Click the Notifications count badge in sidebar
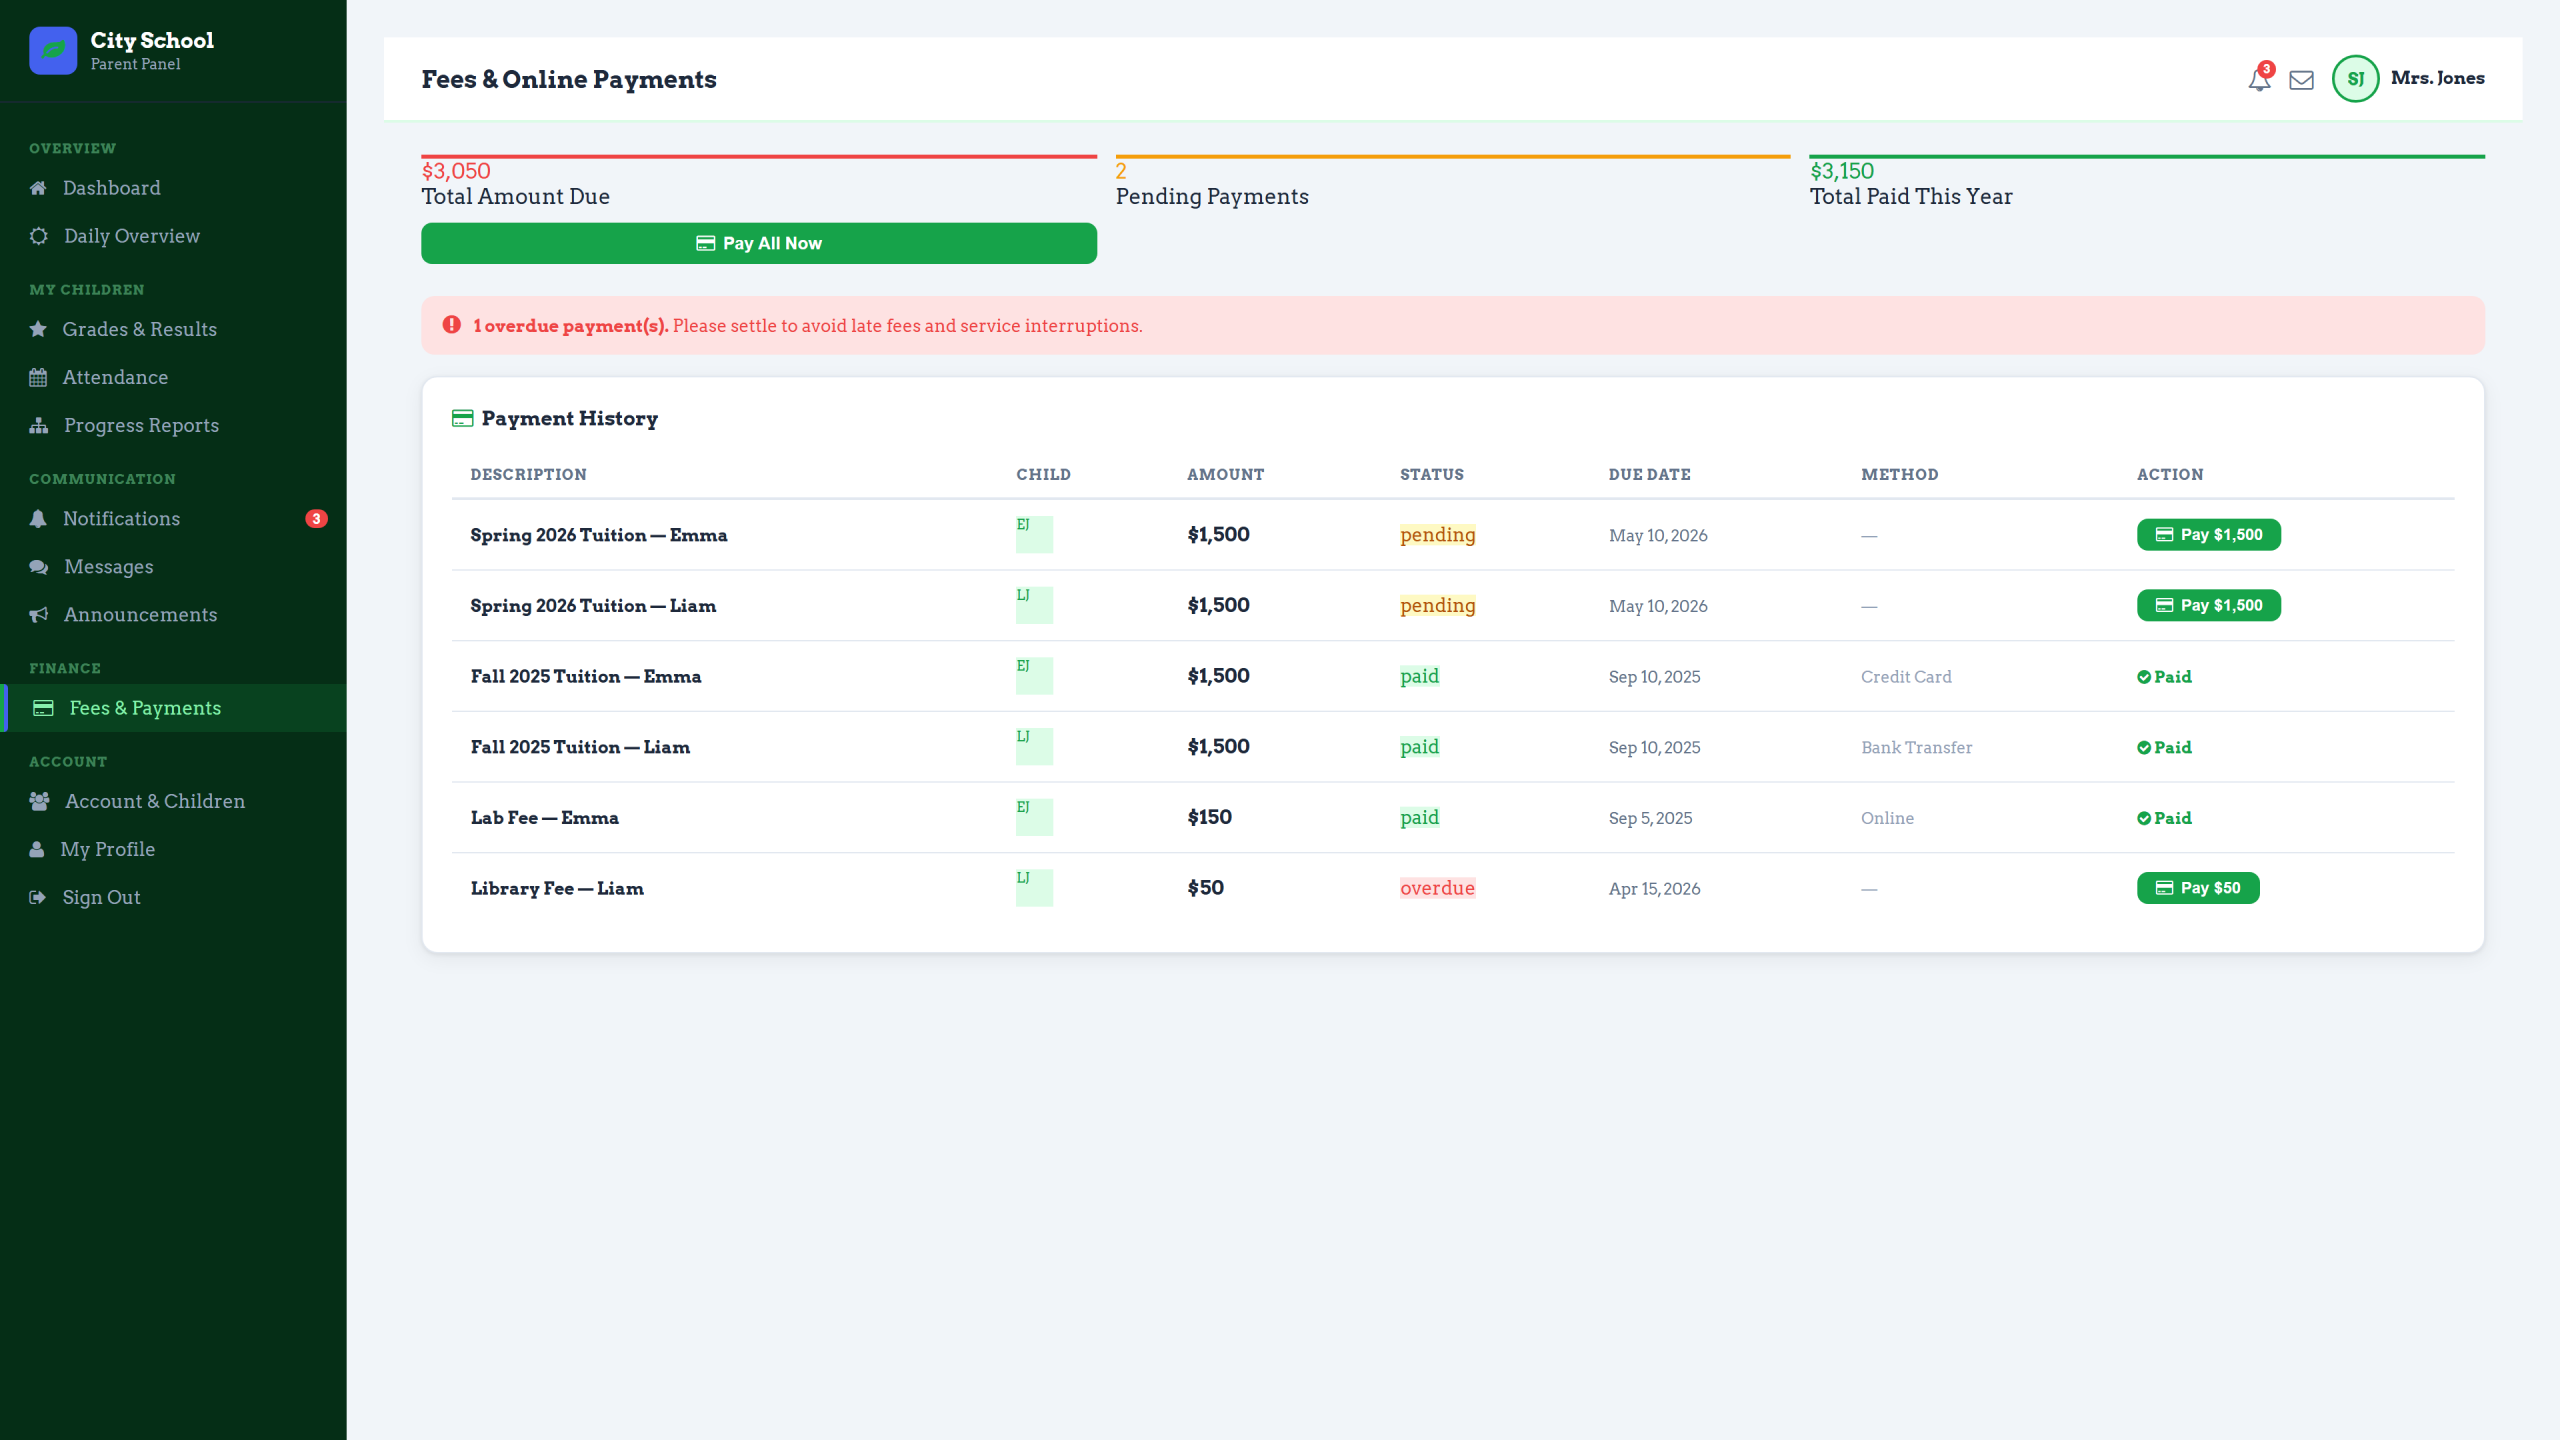The width and height of the screenshot is (2560, 1440). (x=316, y=518)
